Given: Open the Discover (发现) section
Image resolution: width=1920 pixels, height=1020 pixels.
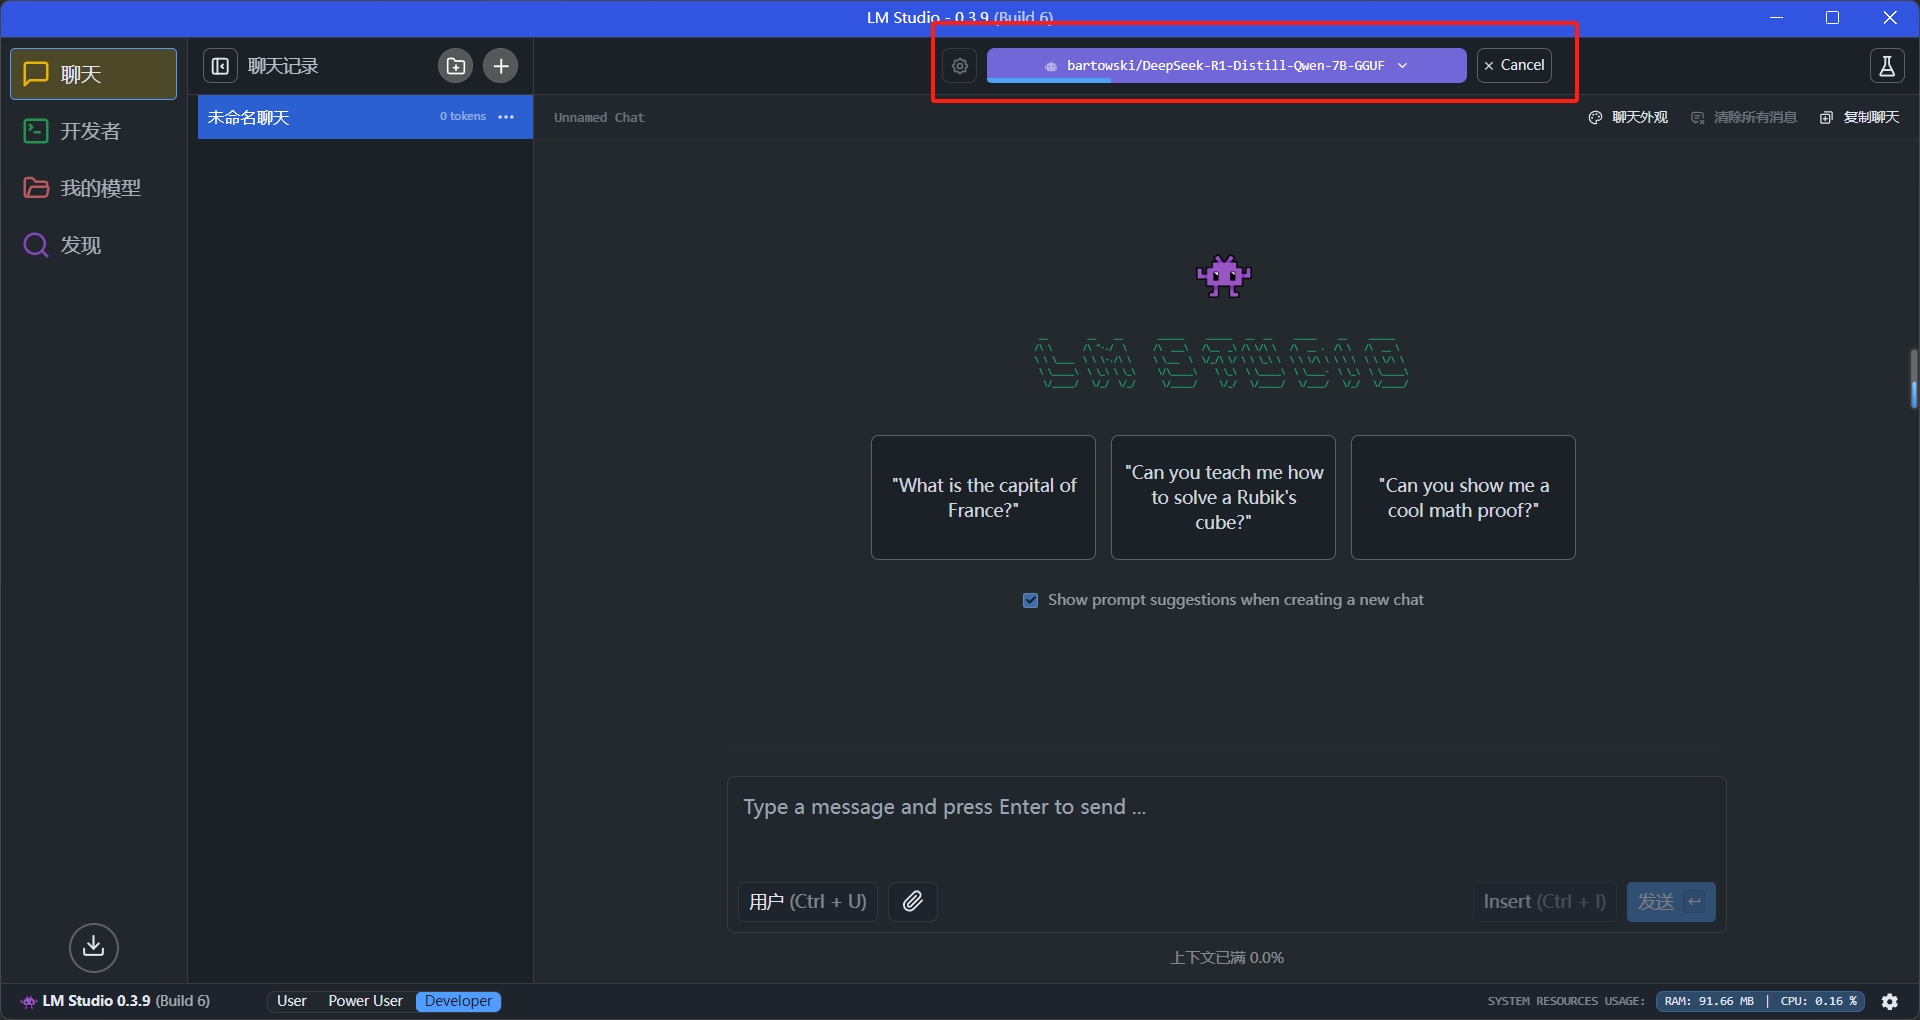Looking at the screenshot, I should 93,245.
